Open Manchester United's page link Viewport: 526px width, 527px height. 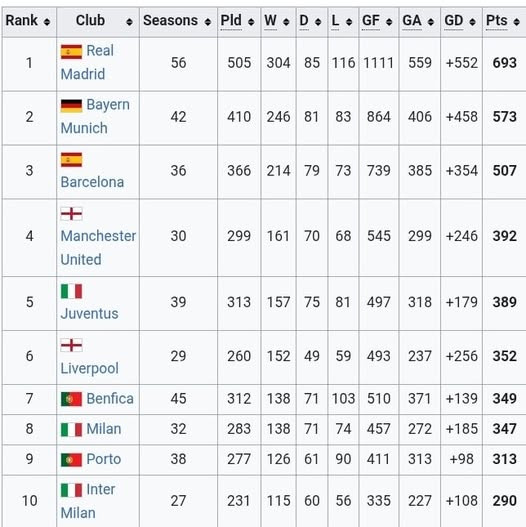point(98,248)
